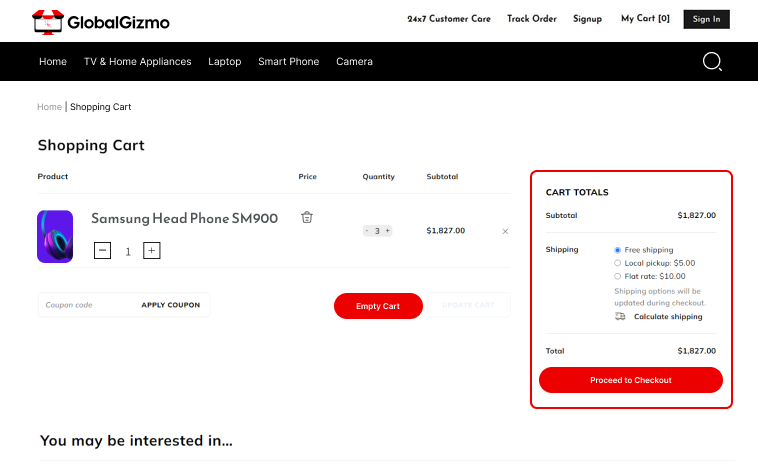The image size is (758, 473).
Task: Open TV & Home Appliances menu
Action: tap(137, 62)
